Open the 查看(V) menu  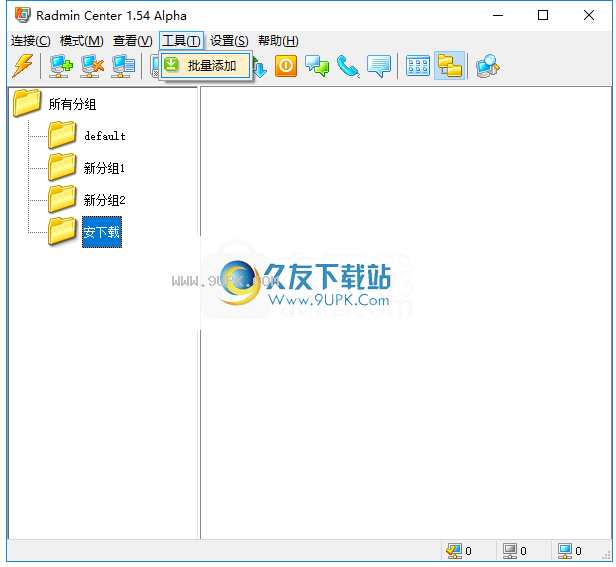click(132, 40)
